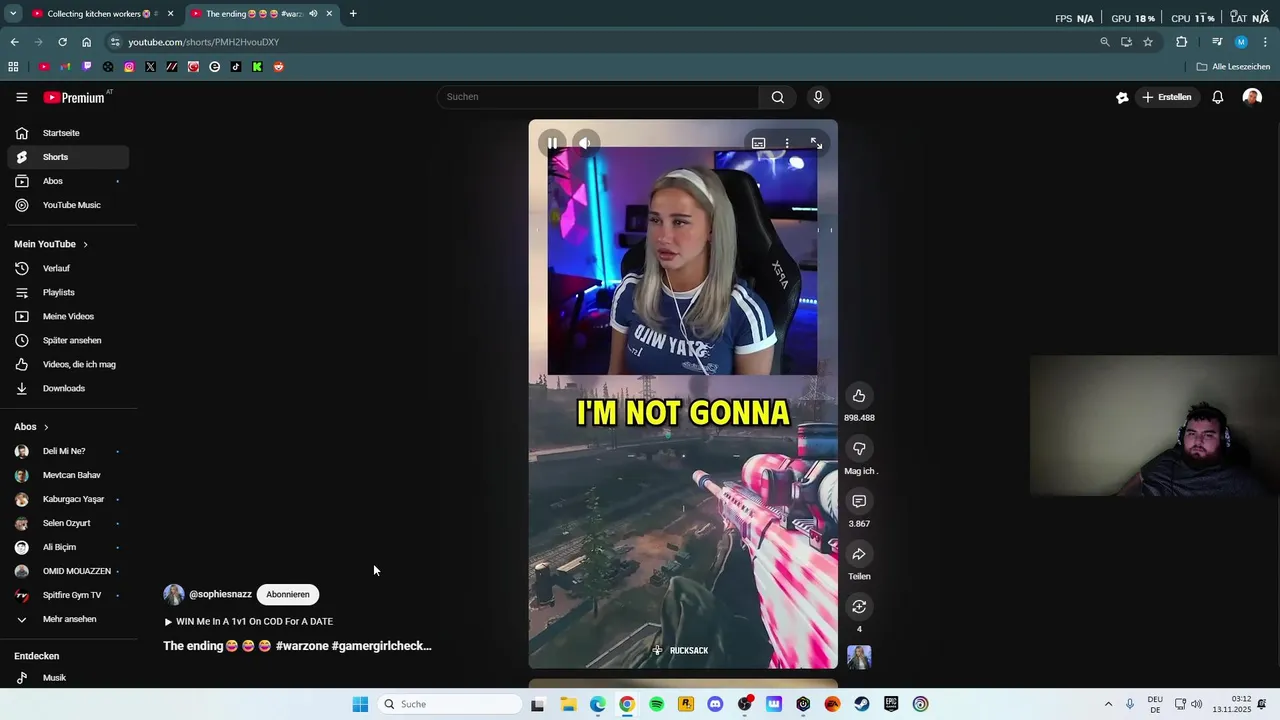Open Steam from the taskbar
The image size is (1280, 720).
tap(862, 704)
